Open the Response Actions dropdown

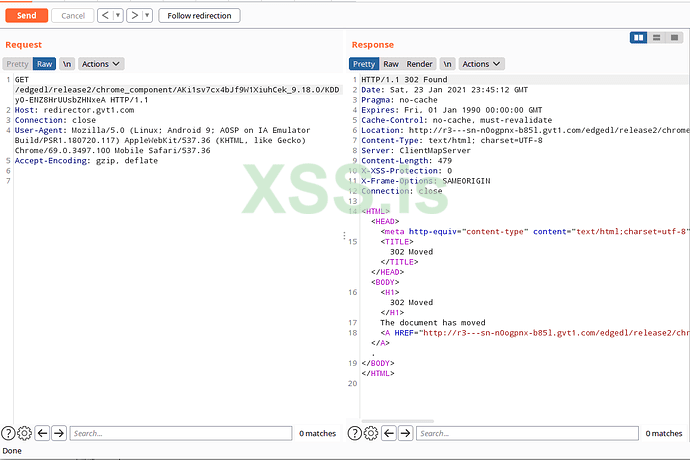coord(482,64)
